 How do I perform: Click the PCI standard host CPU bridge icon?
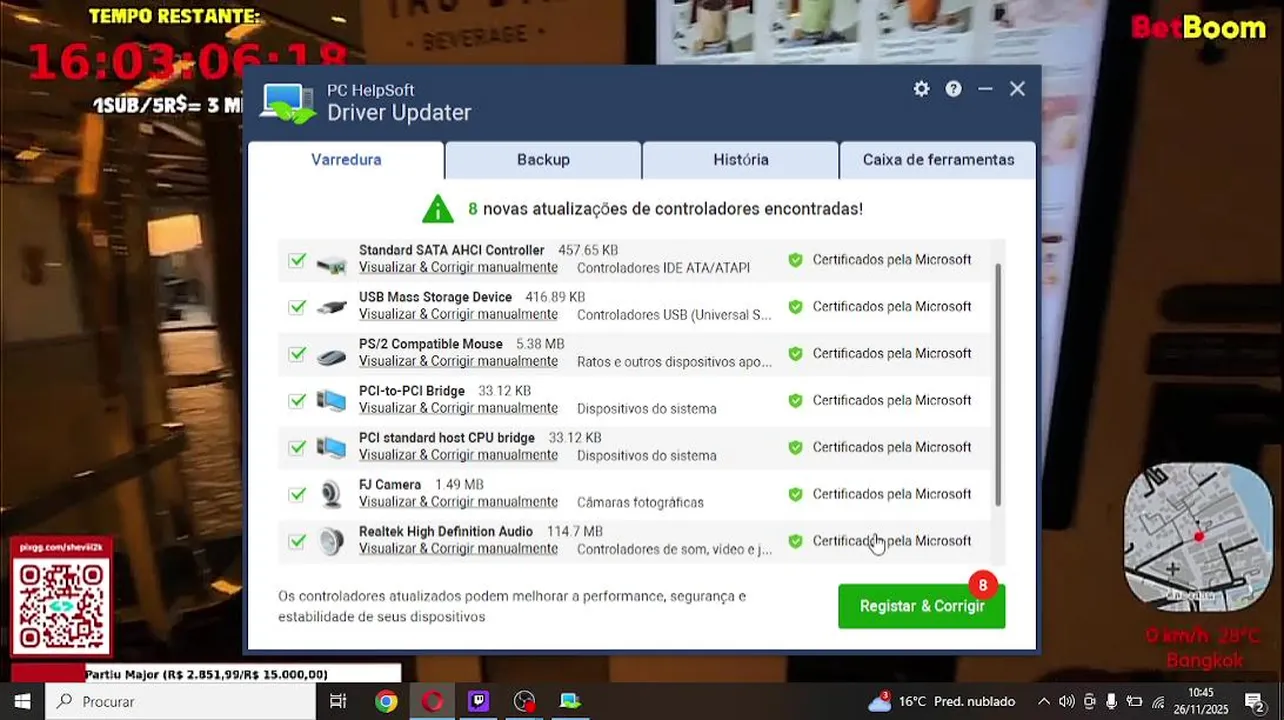[331, 448]
